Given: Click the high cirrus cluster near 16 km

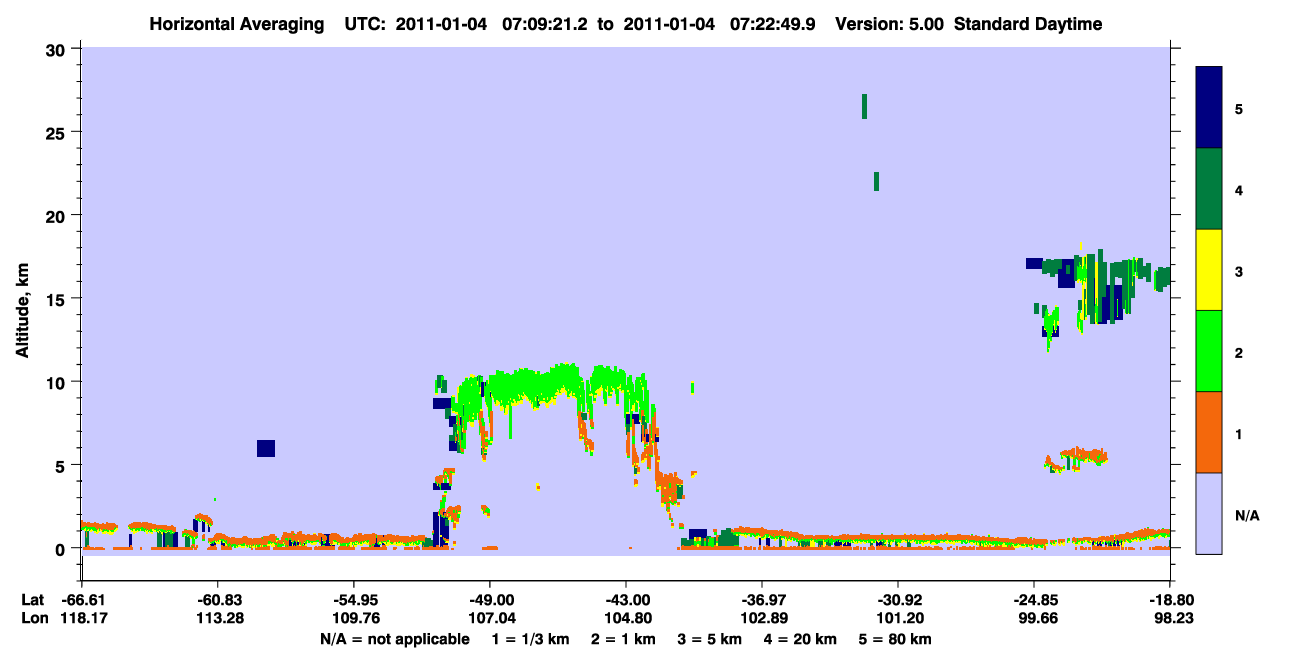Looking at the screenshot, I should [x=1100, y=285].
